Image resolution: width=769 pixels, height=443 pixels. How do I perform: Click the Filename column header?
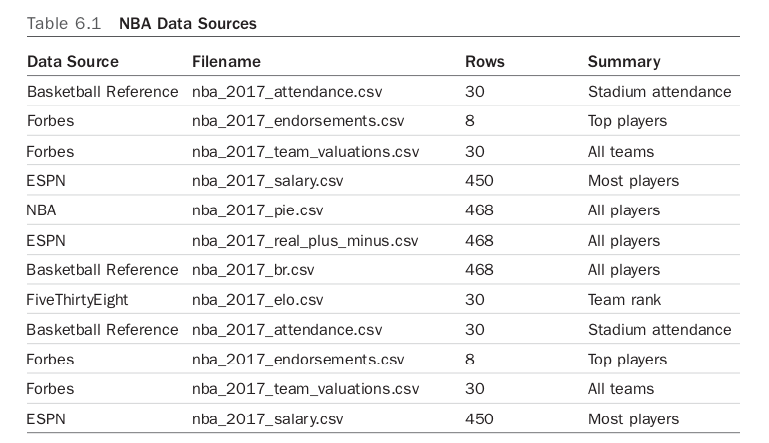click(226, 62)
